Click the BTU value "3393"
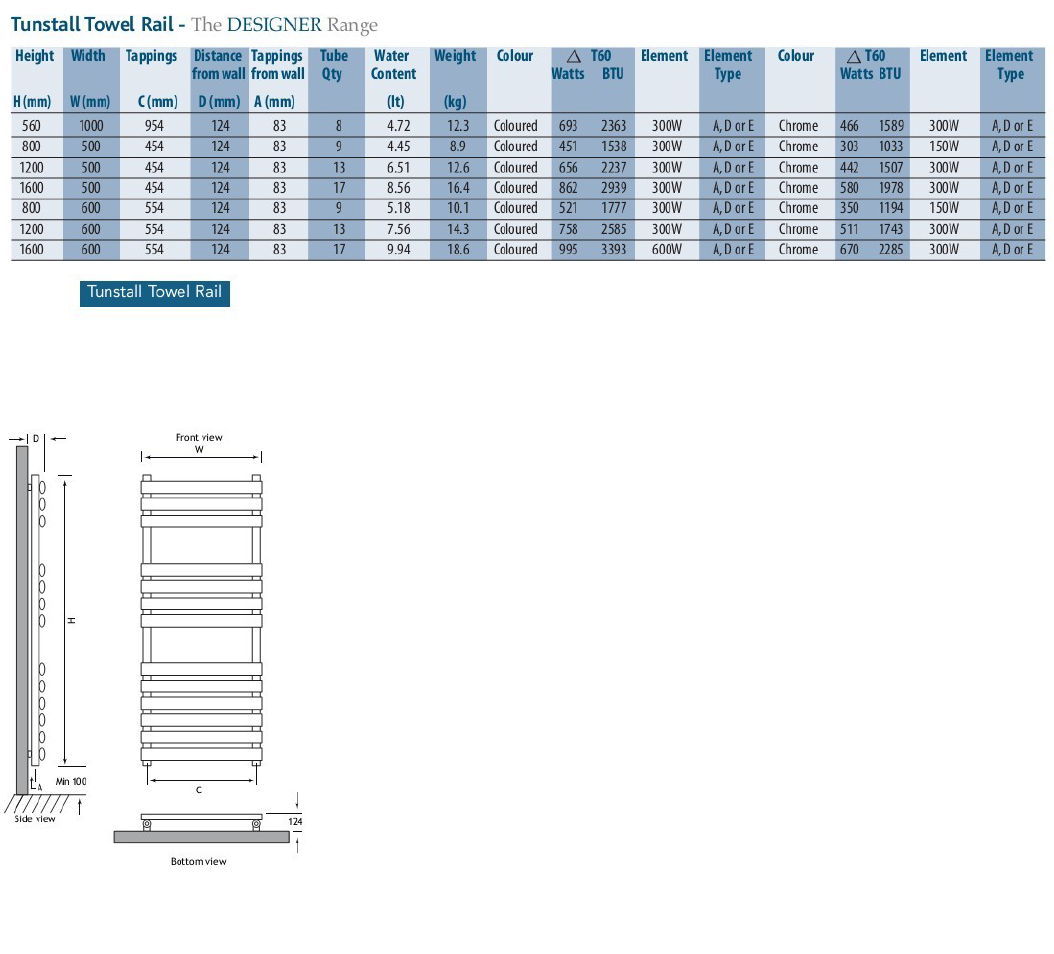This screenshot has height=954, width=1054. [614, 249]
